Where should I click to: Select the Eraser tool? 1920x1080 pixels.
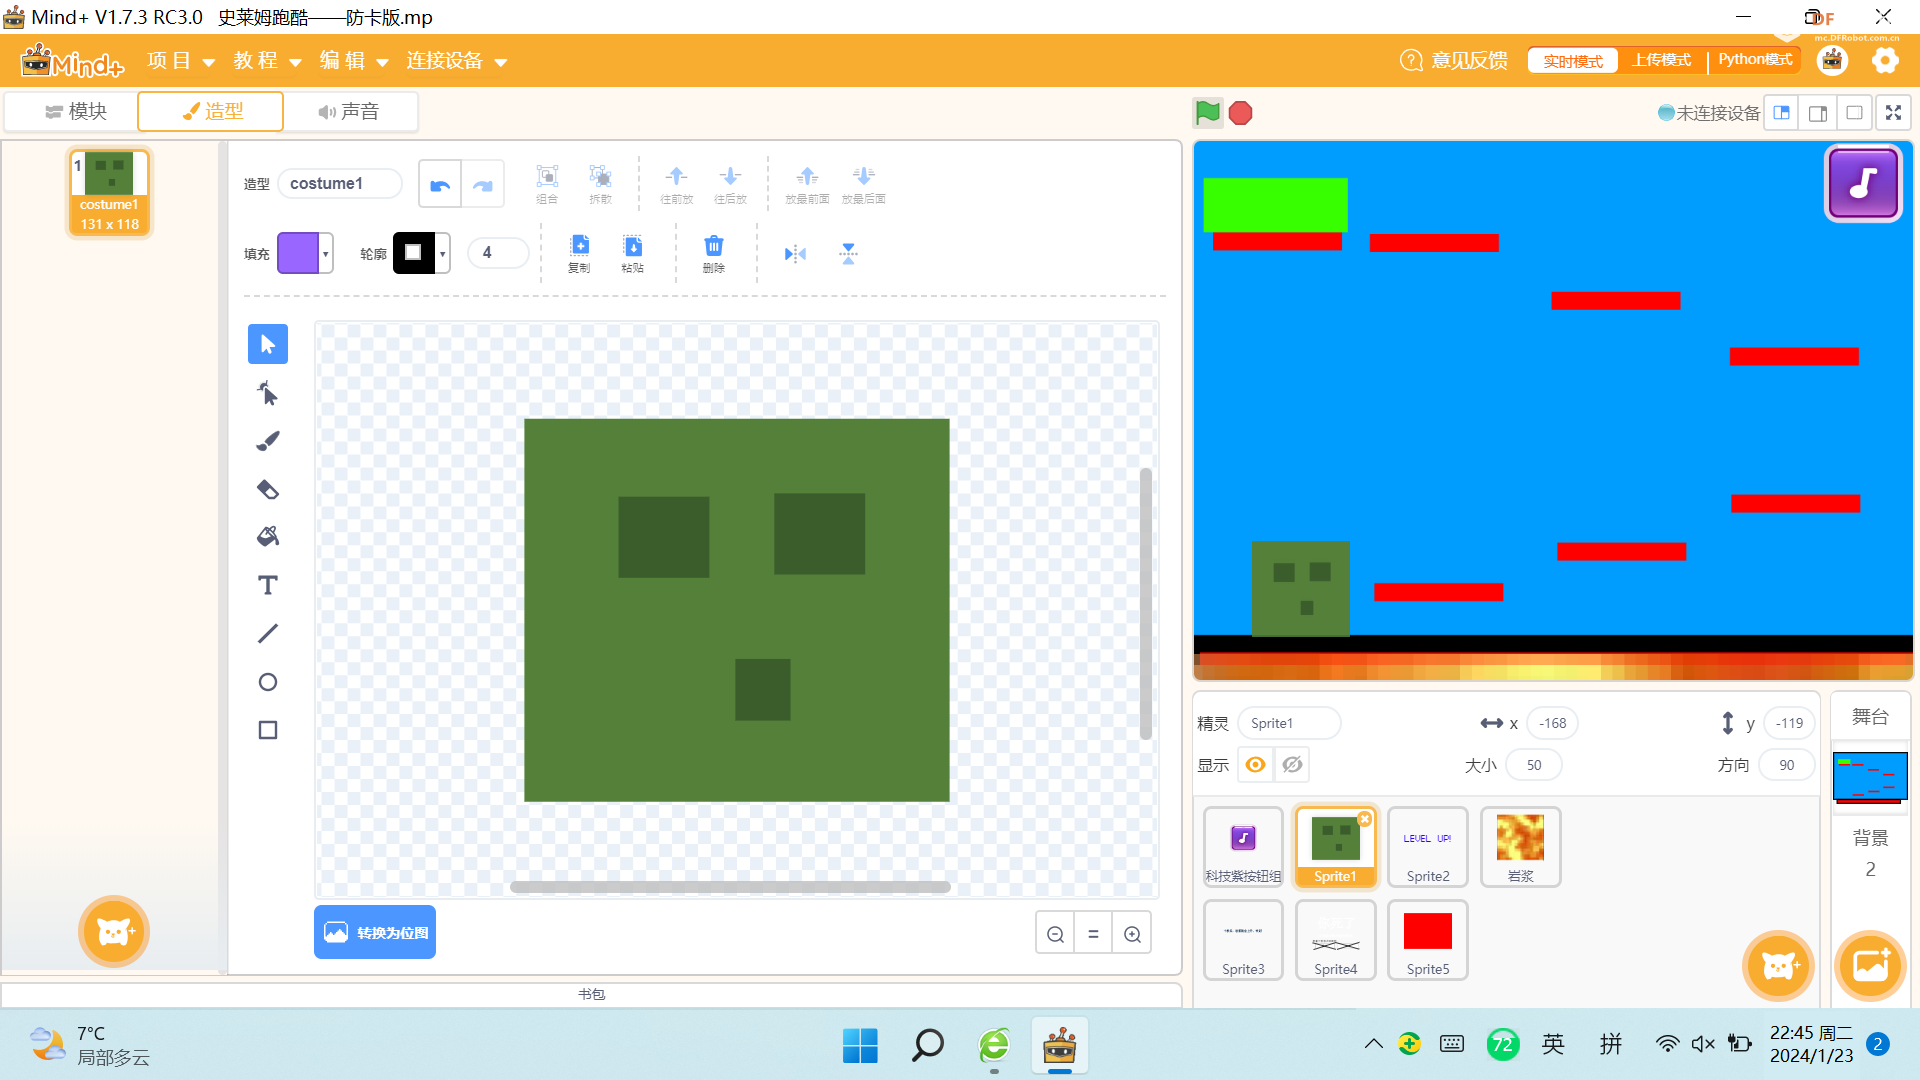point(268,489)
